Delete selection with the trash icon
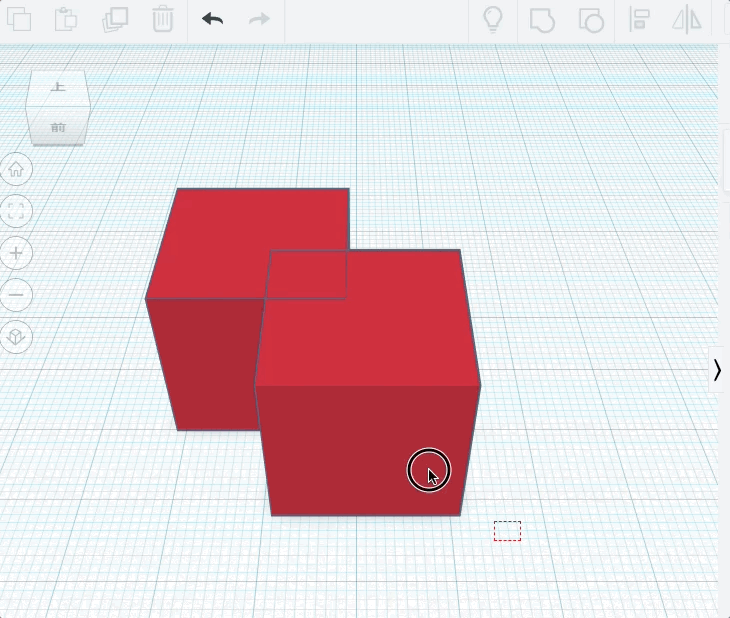 [162, 20]
